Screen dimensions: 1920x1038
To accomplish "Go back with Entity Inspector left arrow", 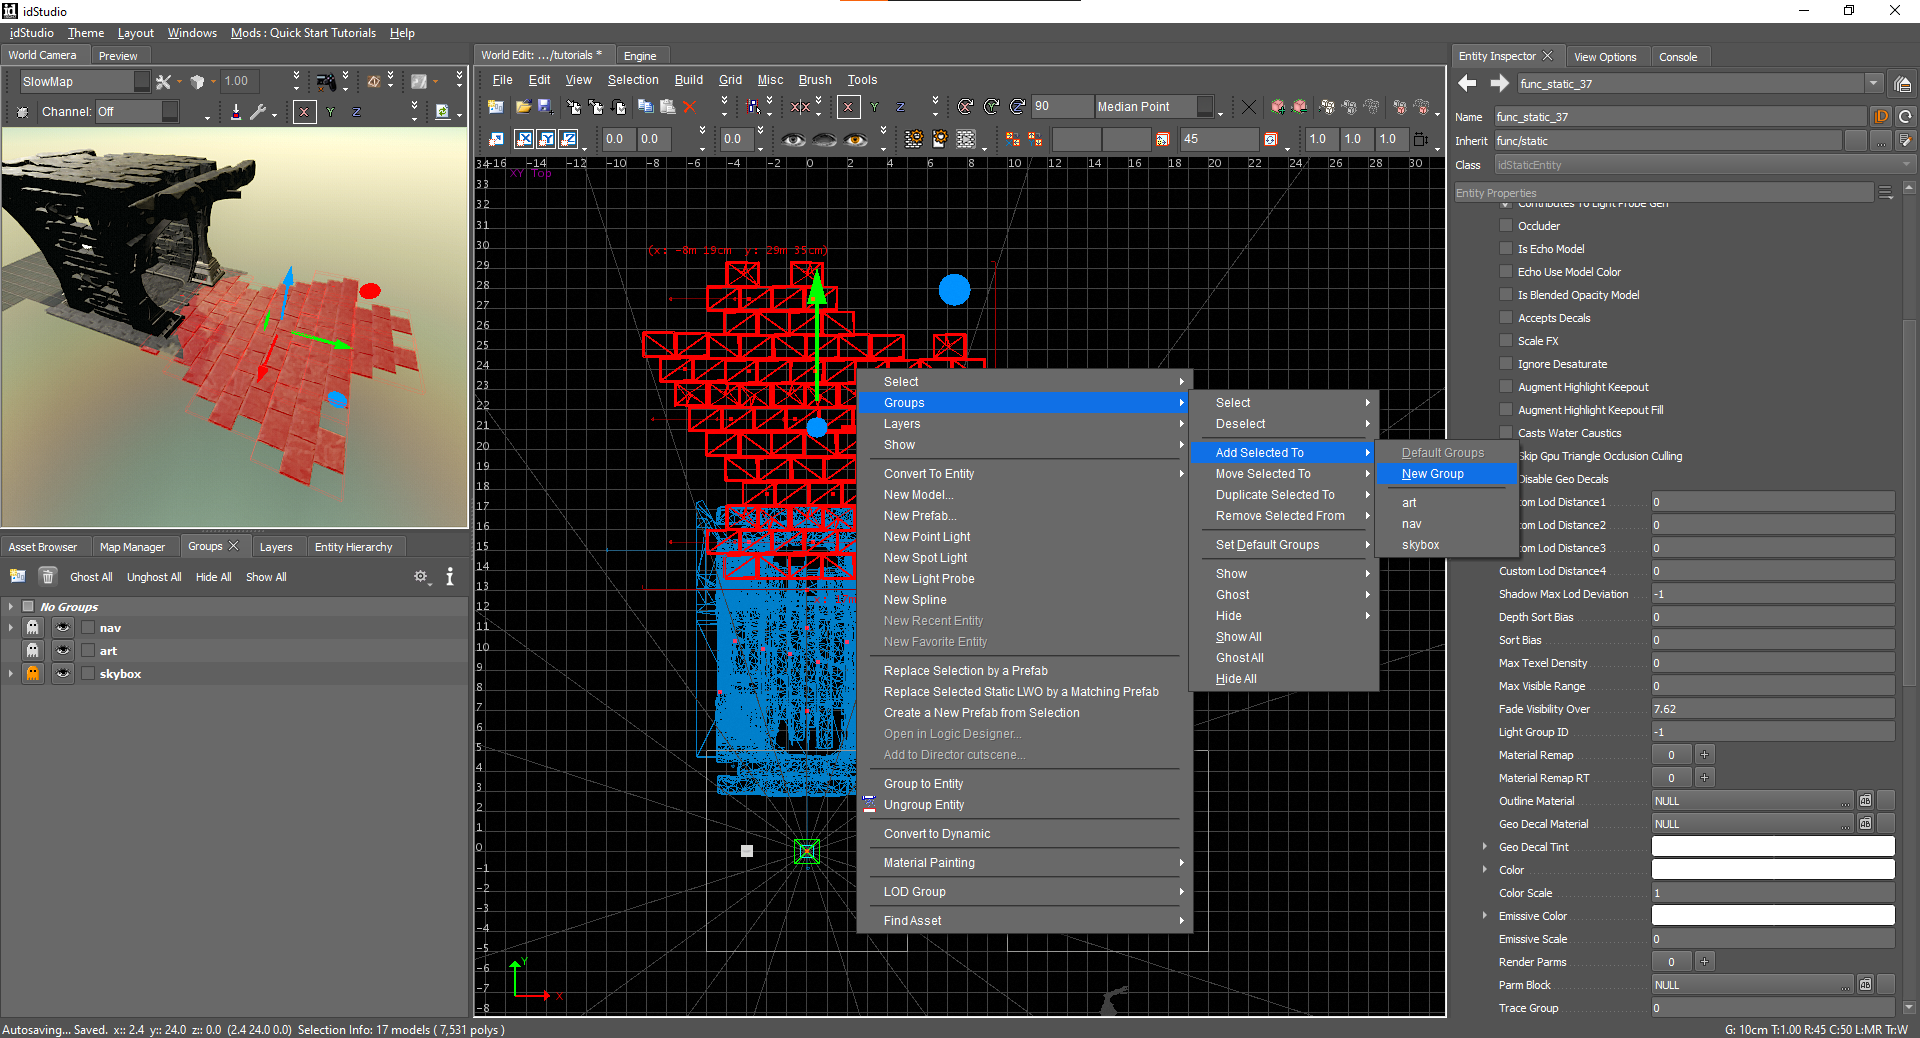I will 1467,83.
